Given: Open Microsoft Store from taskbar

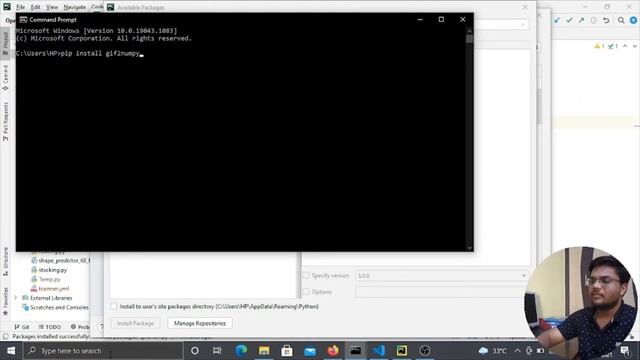Looking at the screenshot, I should 287,351.
